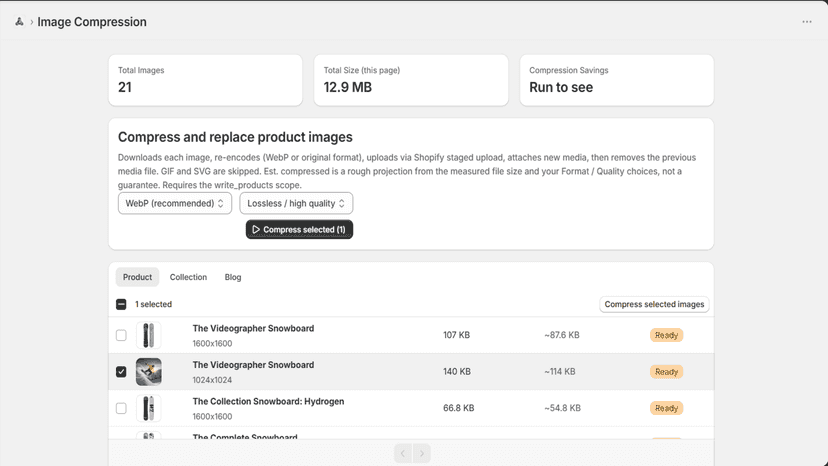Screen dimensions: 828x466
Task: Switch to the Blog tab
Action: click(233, 277)
